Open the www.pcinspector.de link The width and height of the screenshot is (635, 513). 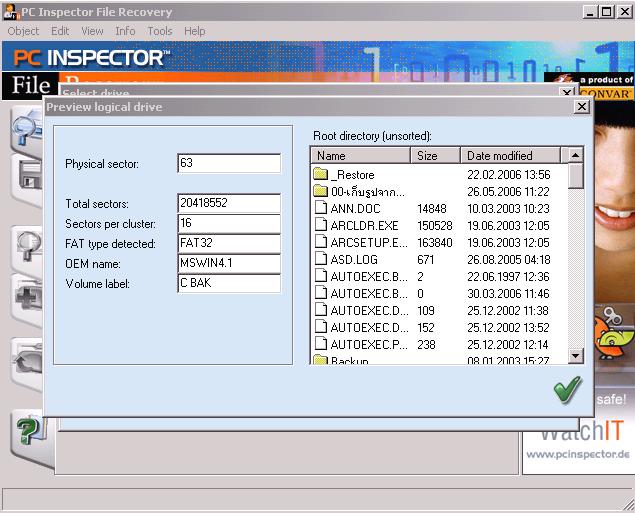coord(577,454)
